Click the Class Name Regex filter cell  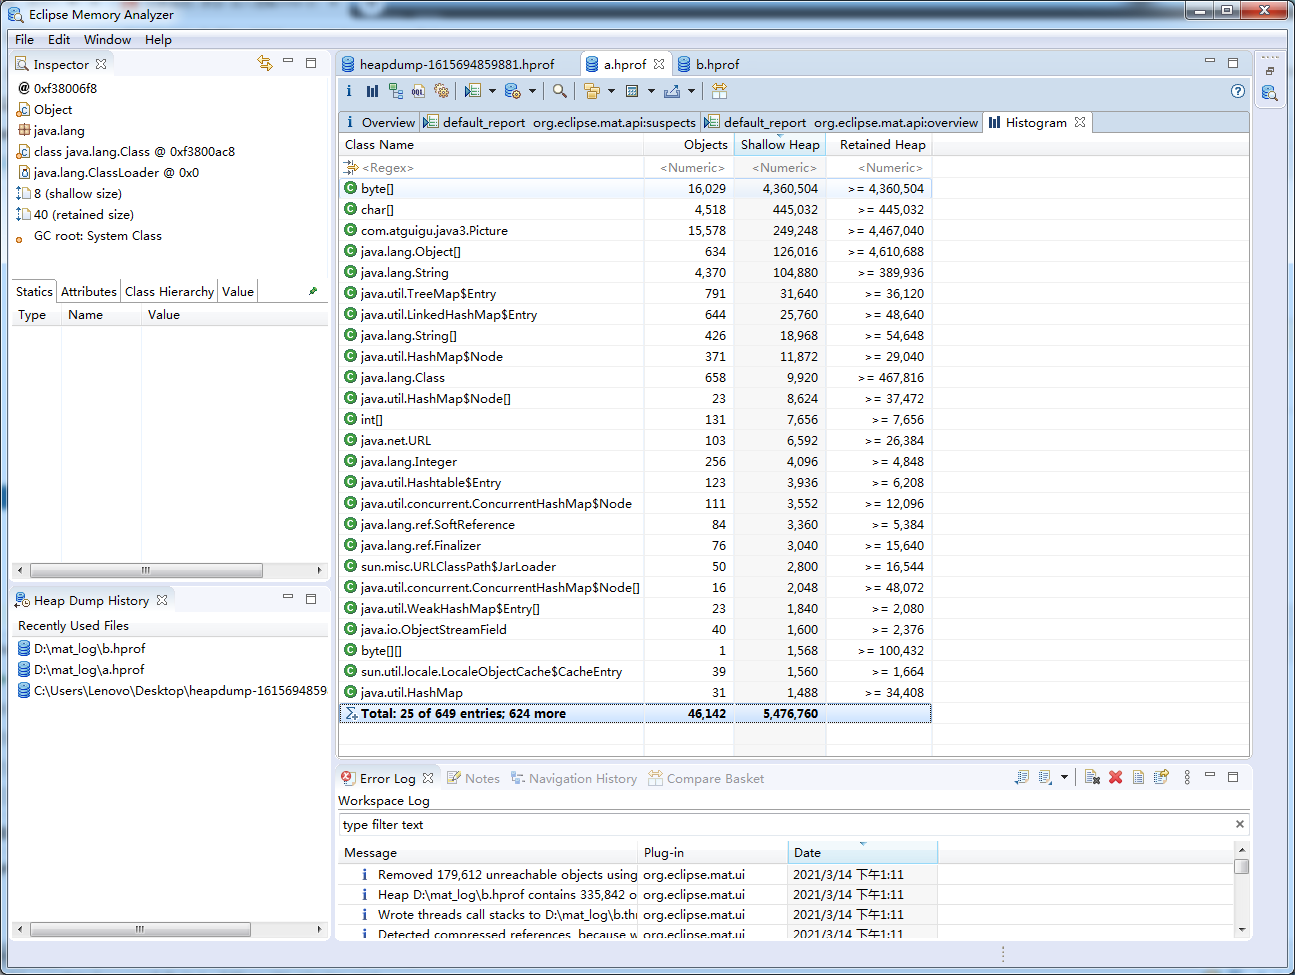click(x=492, y=167)
